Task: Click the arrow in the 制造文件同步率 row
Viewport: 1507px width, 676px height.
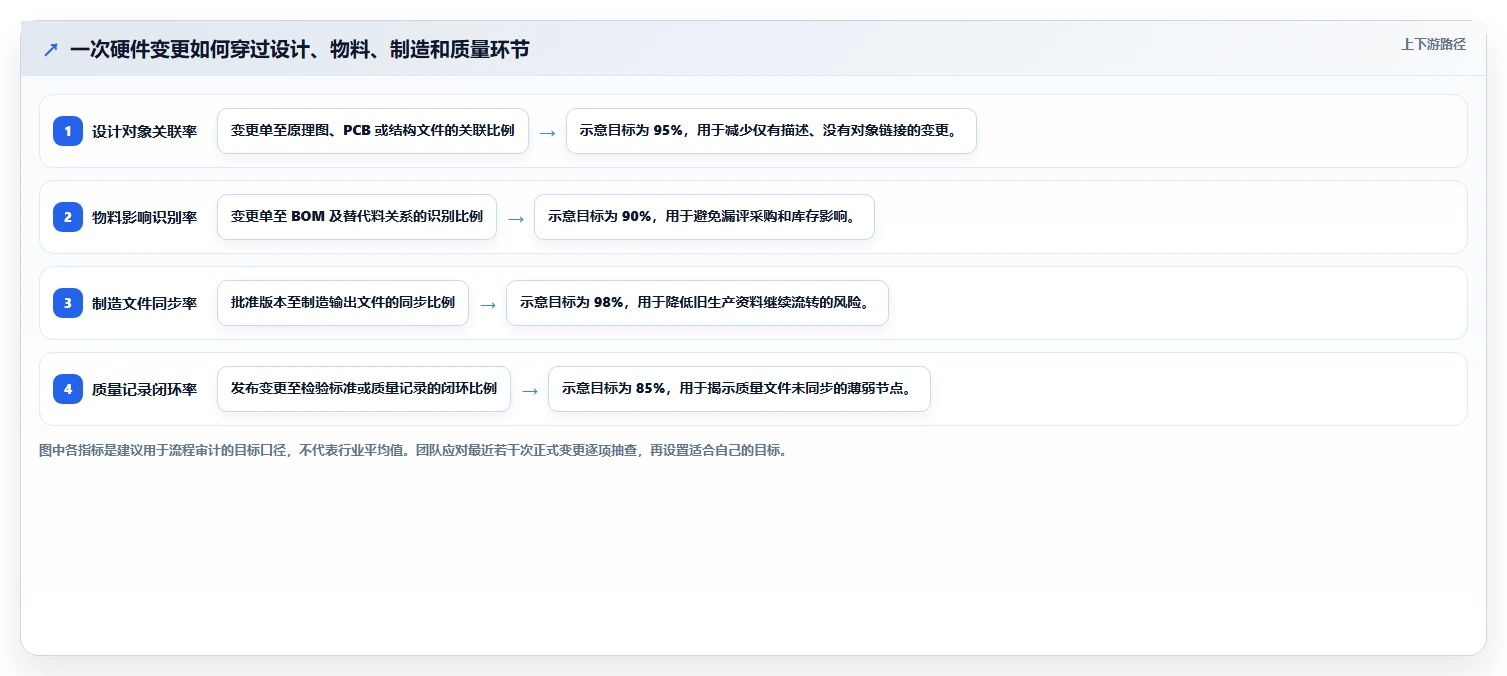Action: click(487, 304)
